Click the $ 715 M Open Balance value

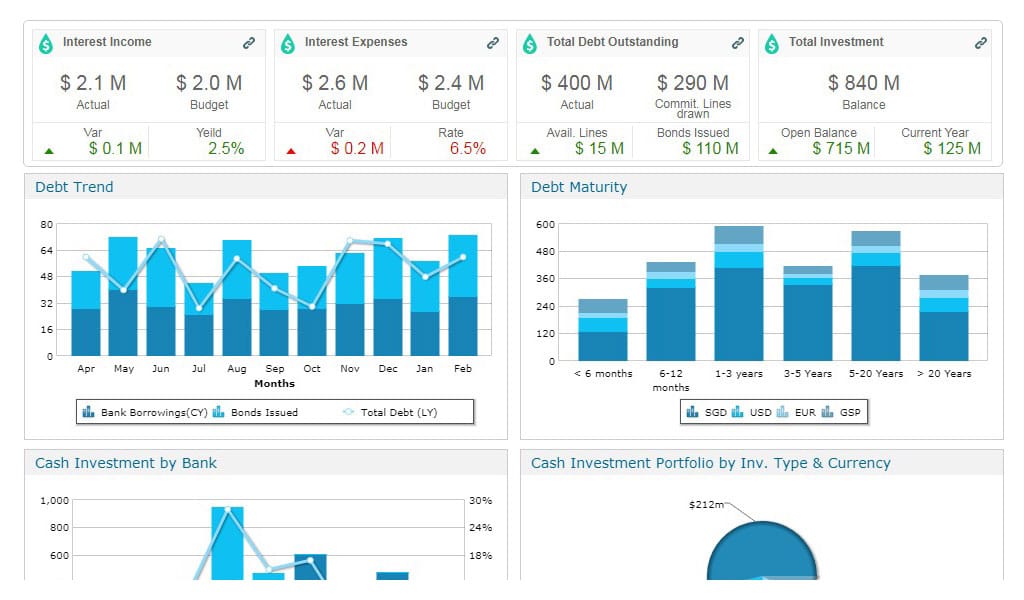point(841,148)
